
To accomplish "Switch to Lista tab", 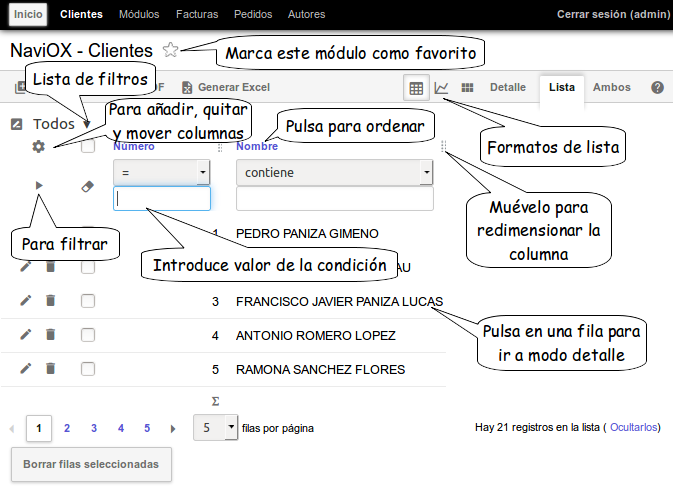I will tap(562, 87).
